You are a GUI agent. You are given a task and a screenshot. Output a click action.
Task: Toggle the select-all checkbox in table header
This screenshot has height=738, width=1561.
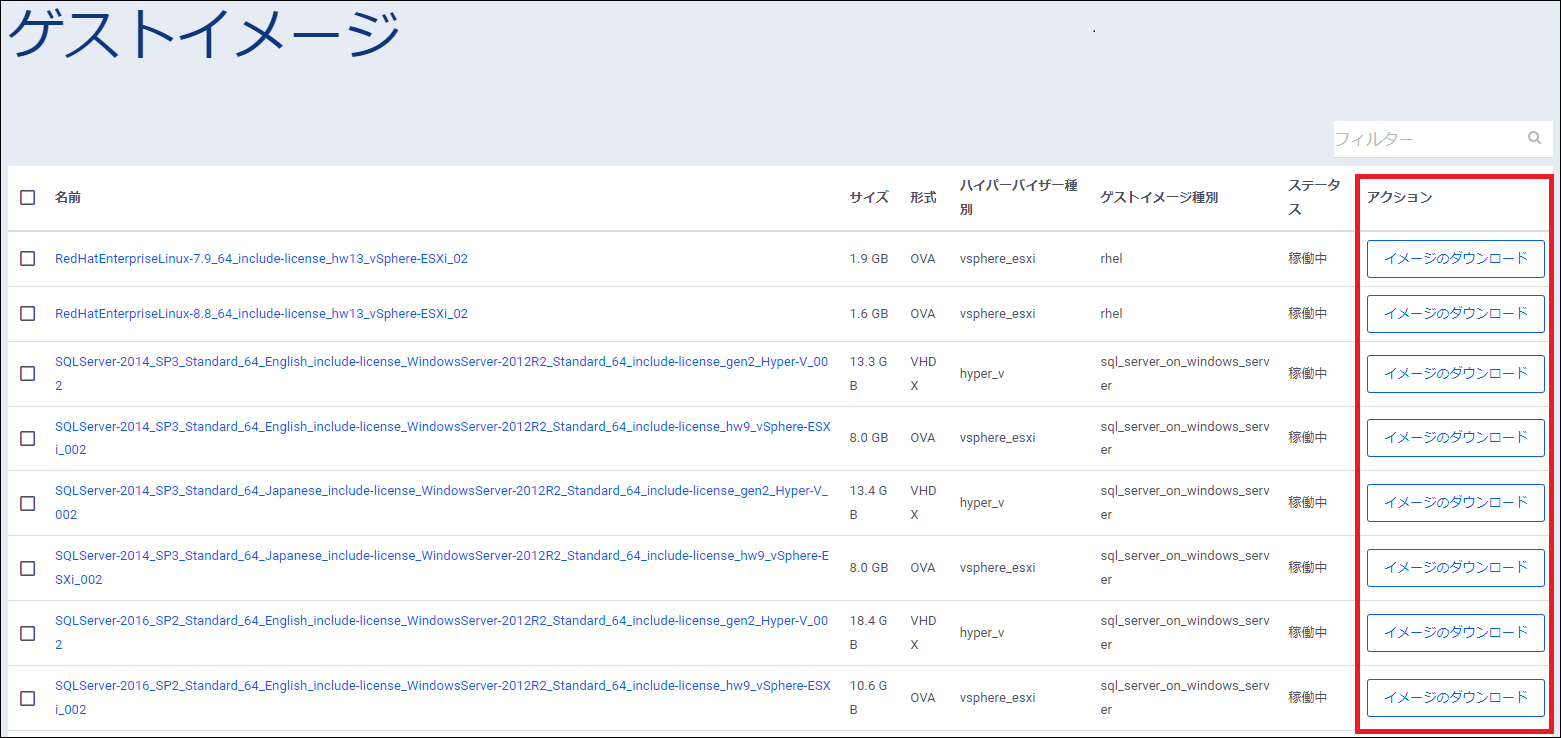pos(28,198)
